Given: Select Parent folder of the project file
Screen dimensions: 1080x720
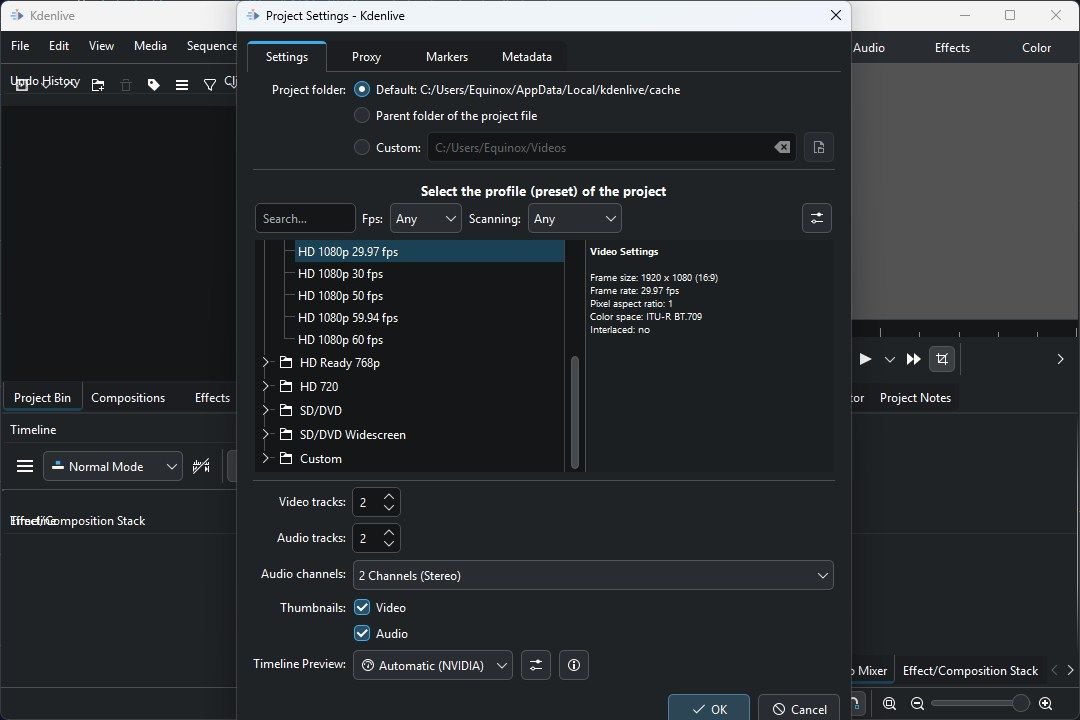Looking at the screenshot, I should [x=362, y=116].
